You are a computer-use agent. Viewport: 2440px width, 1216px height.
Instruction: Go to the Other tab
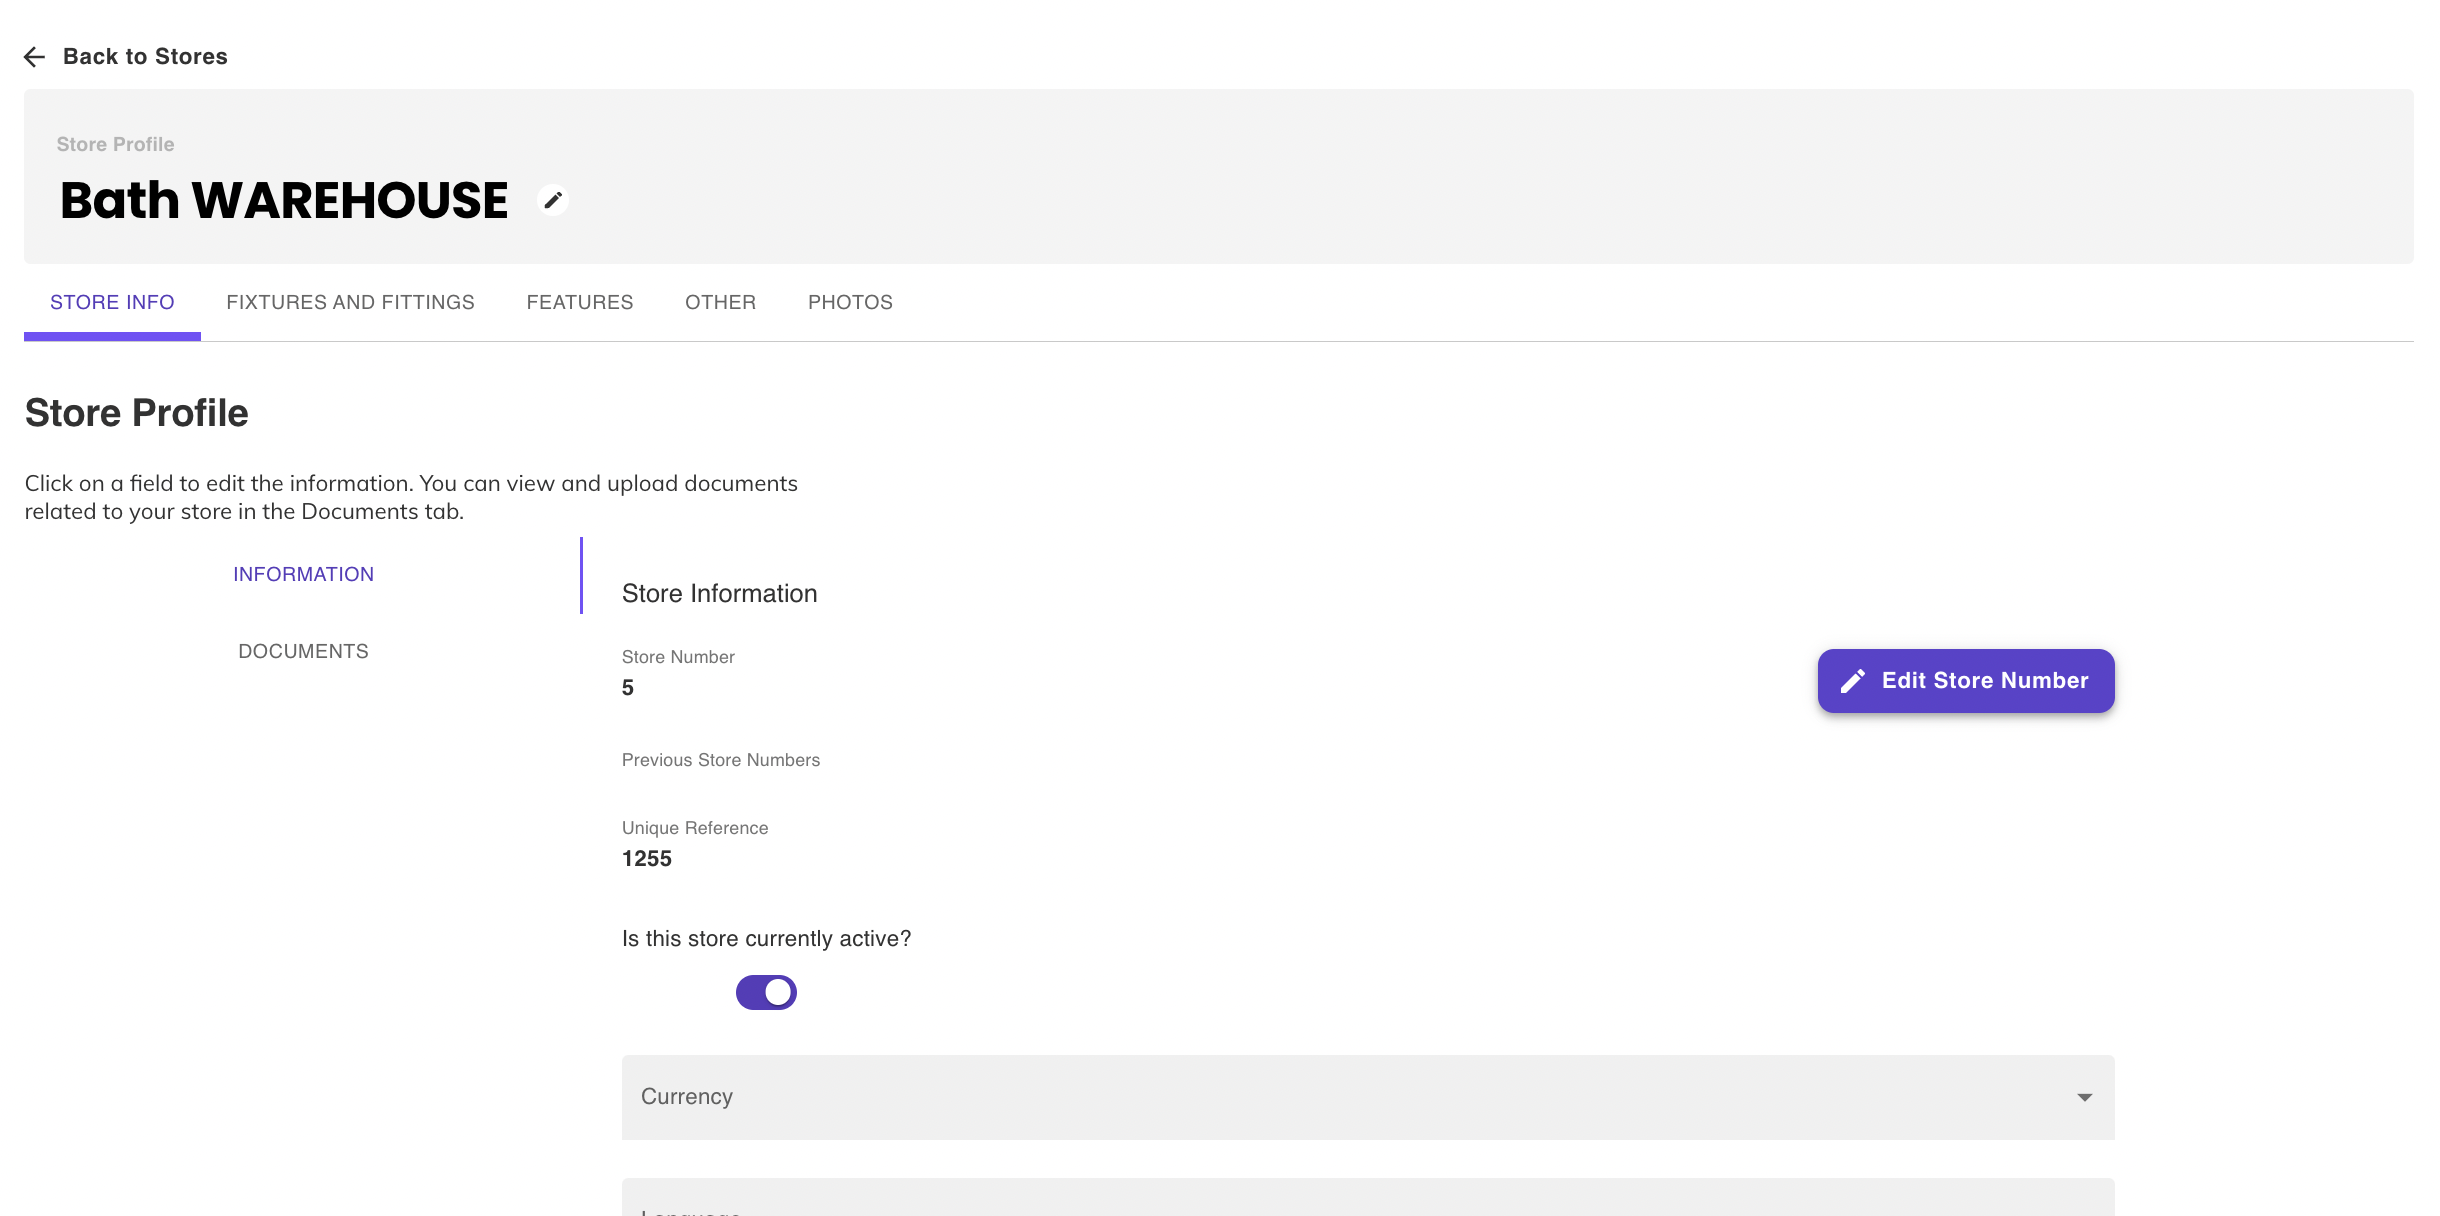pyautogui.click(x=720, y=302)
